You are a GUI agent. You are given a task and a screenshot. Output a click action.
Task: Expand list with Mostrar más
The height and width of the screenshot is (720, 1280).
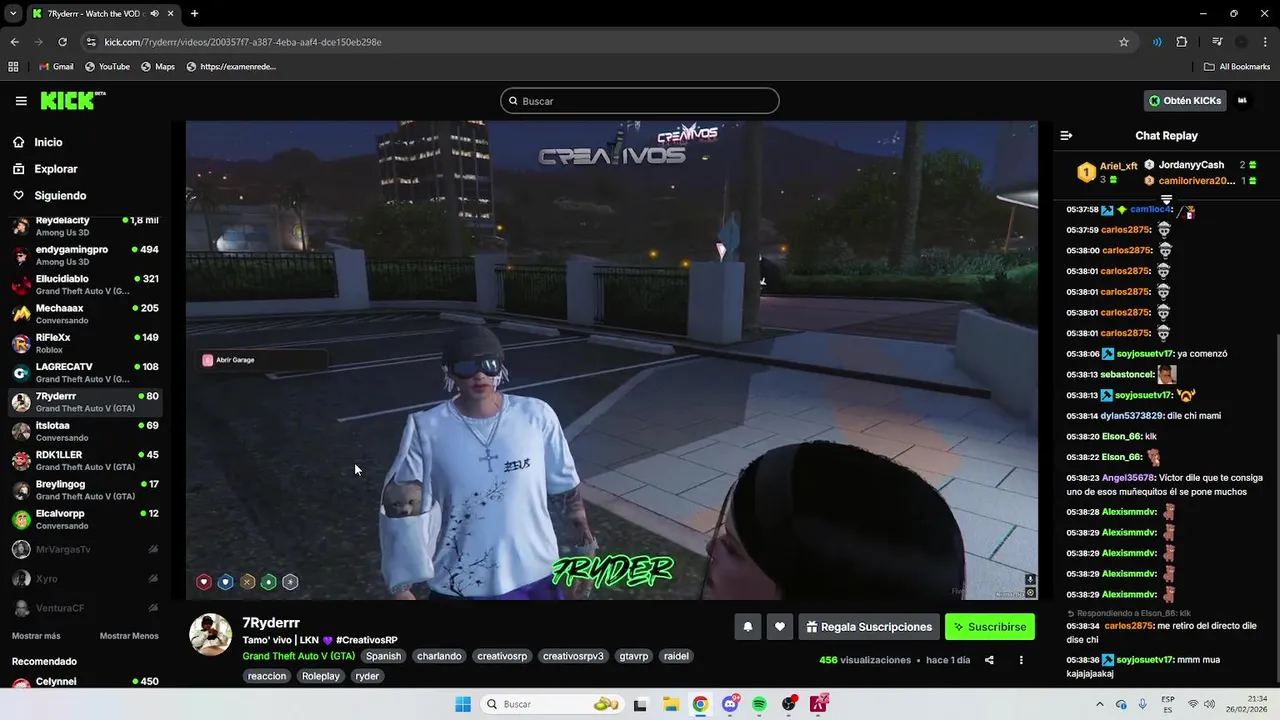pos(36,636)
